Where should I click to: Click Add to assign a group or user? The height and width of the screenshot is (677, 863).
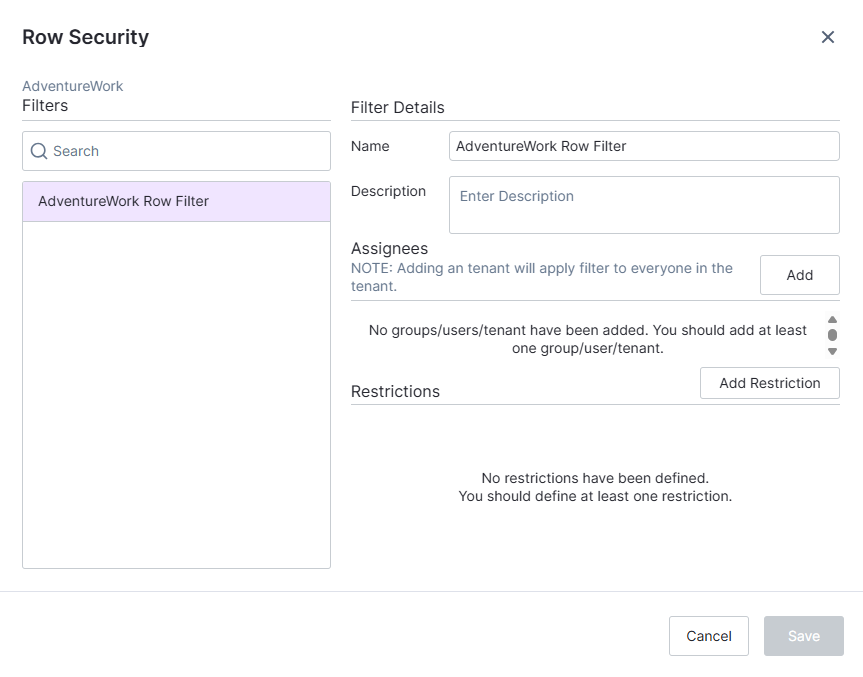tap(799, 275)
